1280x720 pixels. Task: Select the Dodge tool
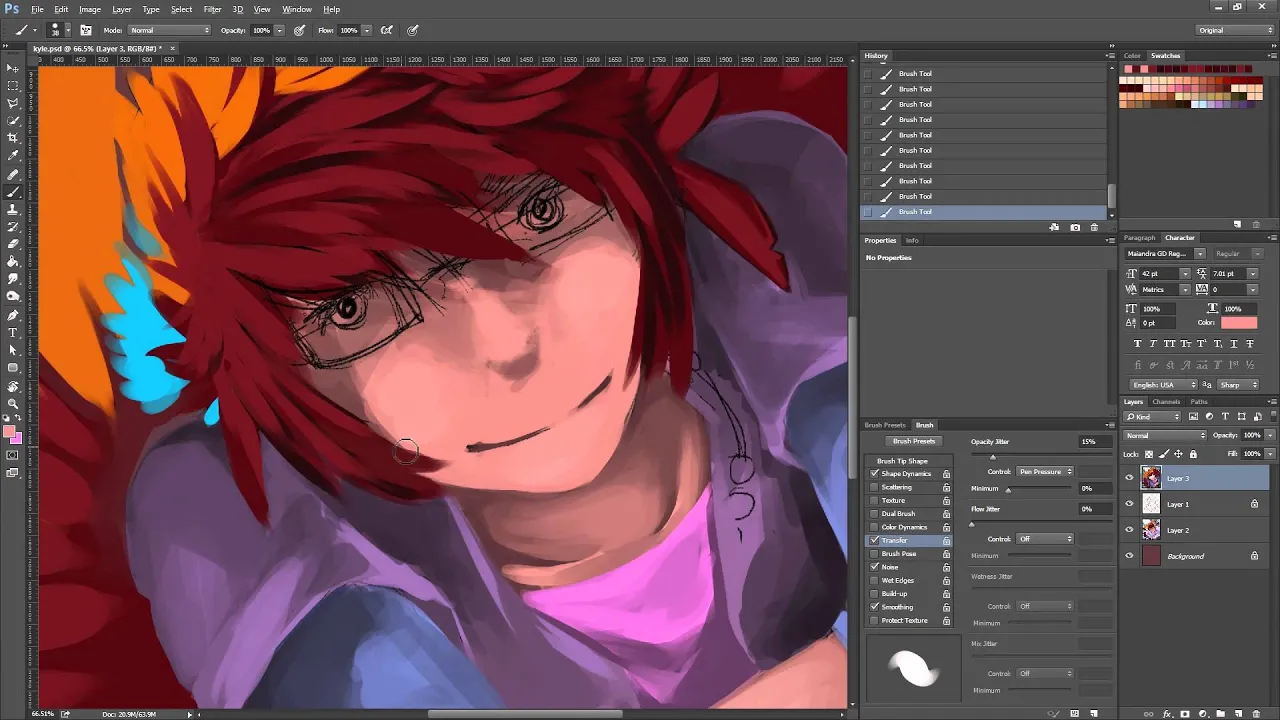point(13,296)
